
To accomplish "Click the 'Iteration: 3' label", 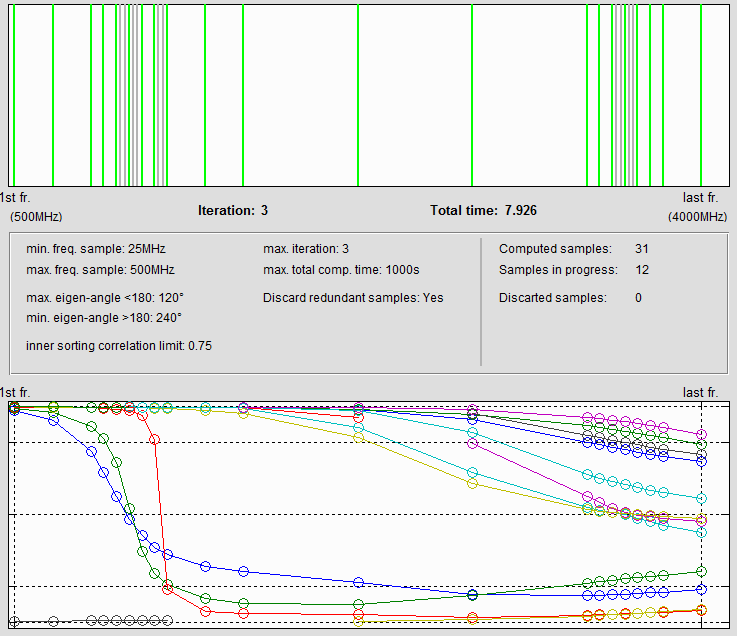I will (233, 211).
